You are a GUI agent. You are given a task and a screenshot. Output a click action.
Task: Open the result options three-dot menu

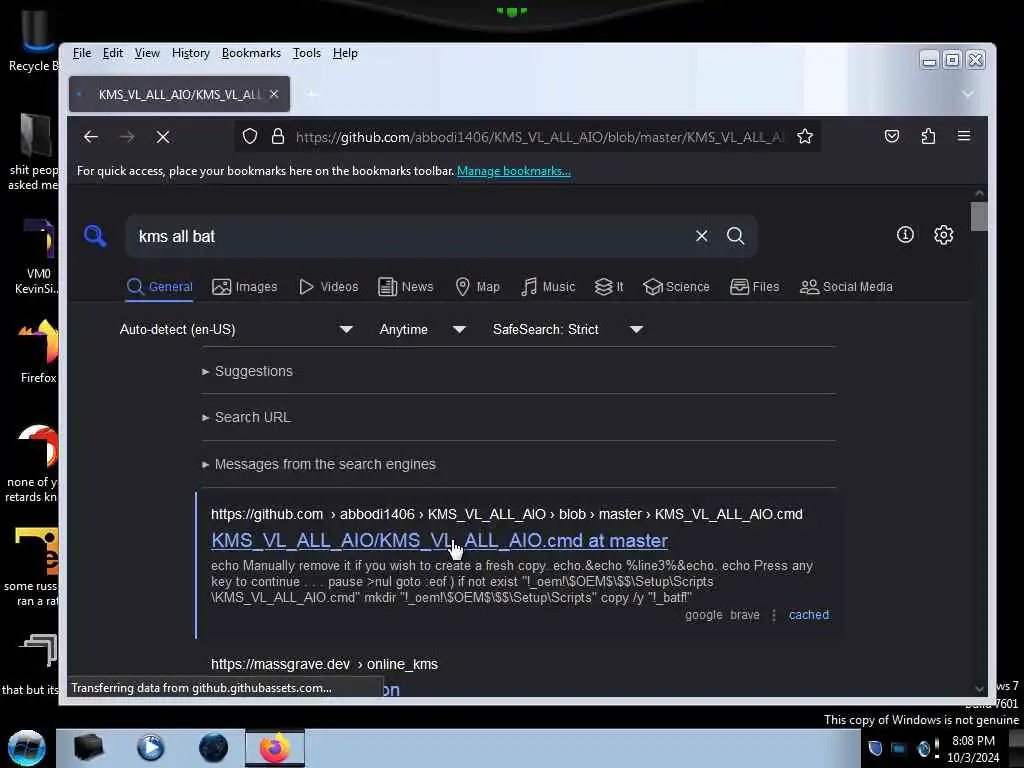774,615
